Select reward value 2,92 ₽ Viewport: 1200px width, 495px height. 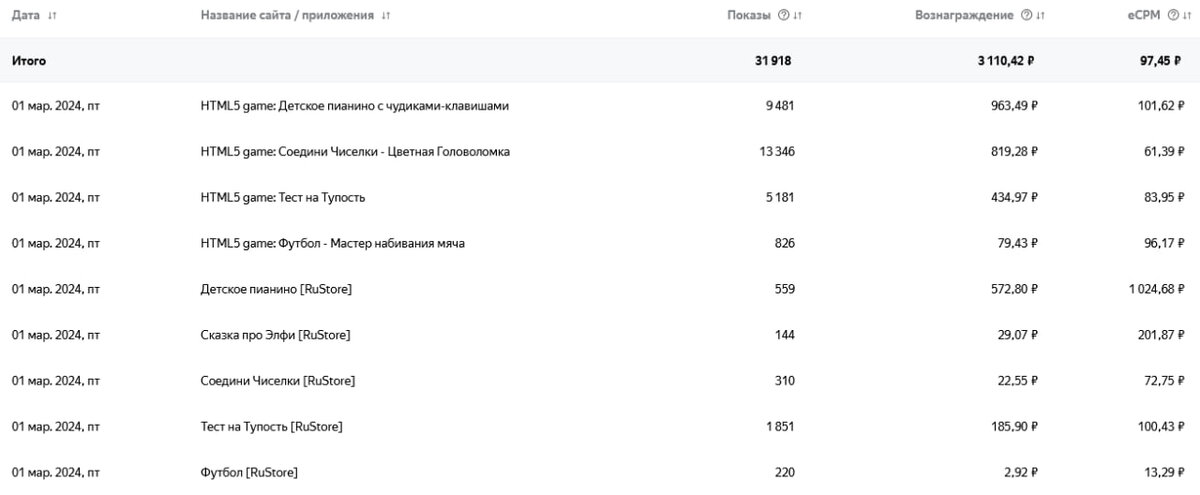tap(1019, 471)
